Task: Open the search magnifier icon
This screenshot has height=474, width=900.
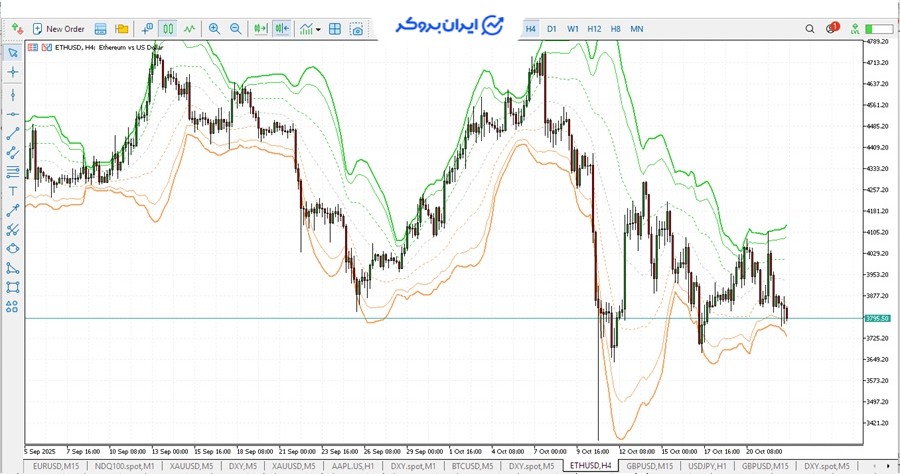Action: (x=810, y=29)
